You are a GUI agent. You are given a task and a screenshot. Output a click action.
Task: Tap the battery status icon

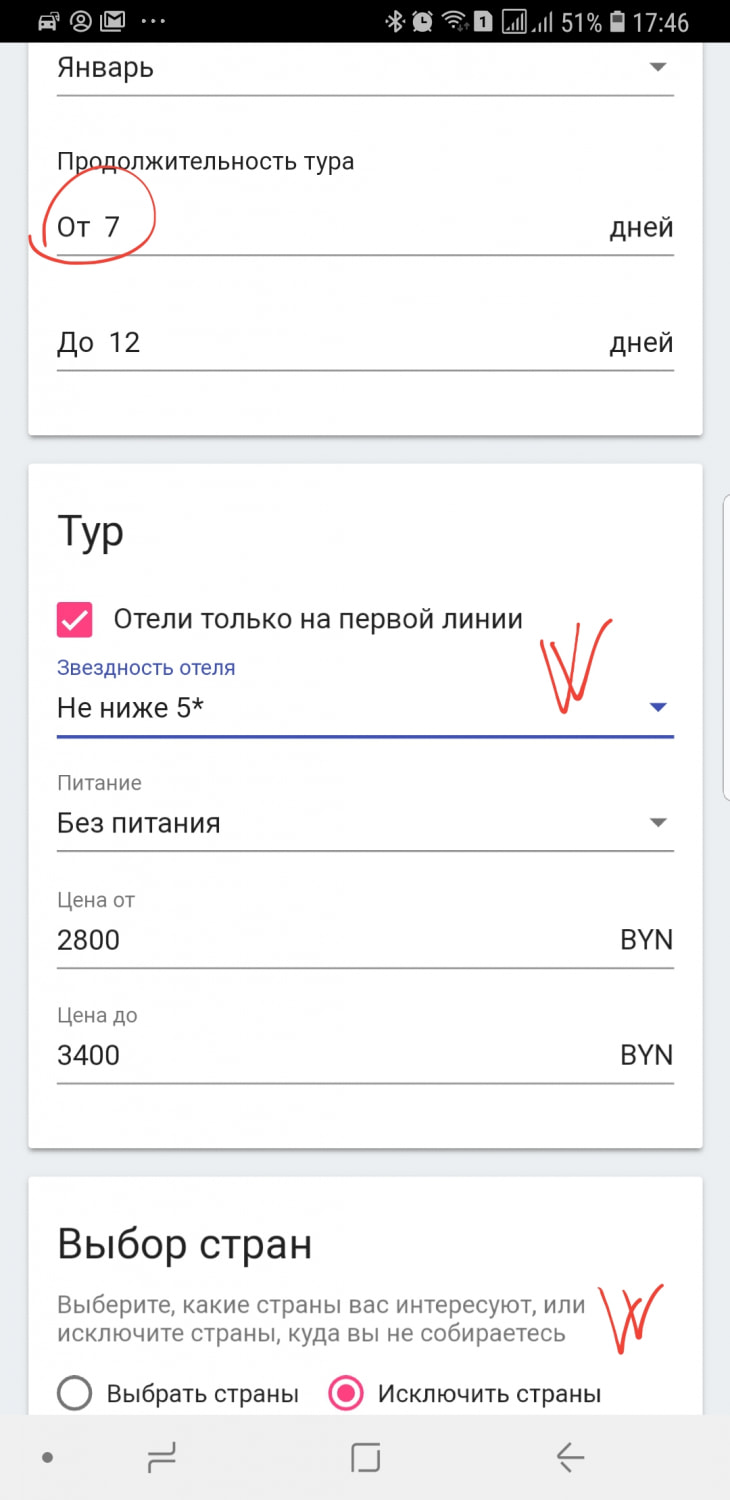click(620, 21)
